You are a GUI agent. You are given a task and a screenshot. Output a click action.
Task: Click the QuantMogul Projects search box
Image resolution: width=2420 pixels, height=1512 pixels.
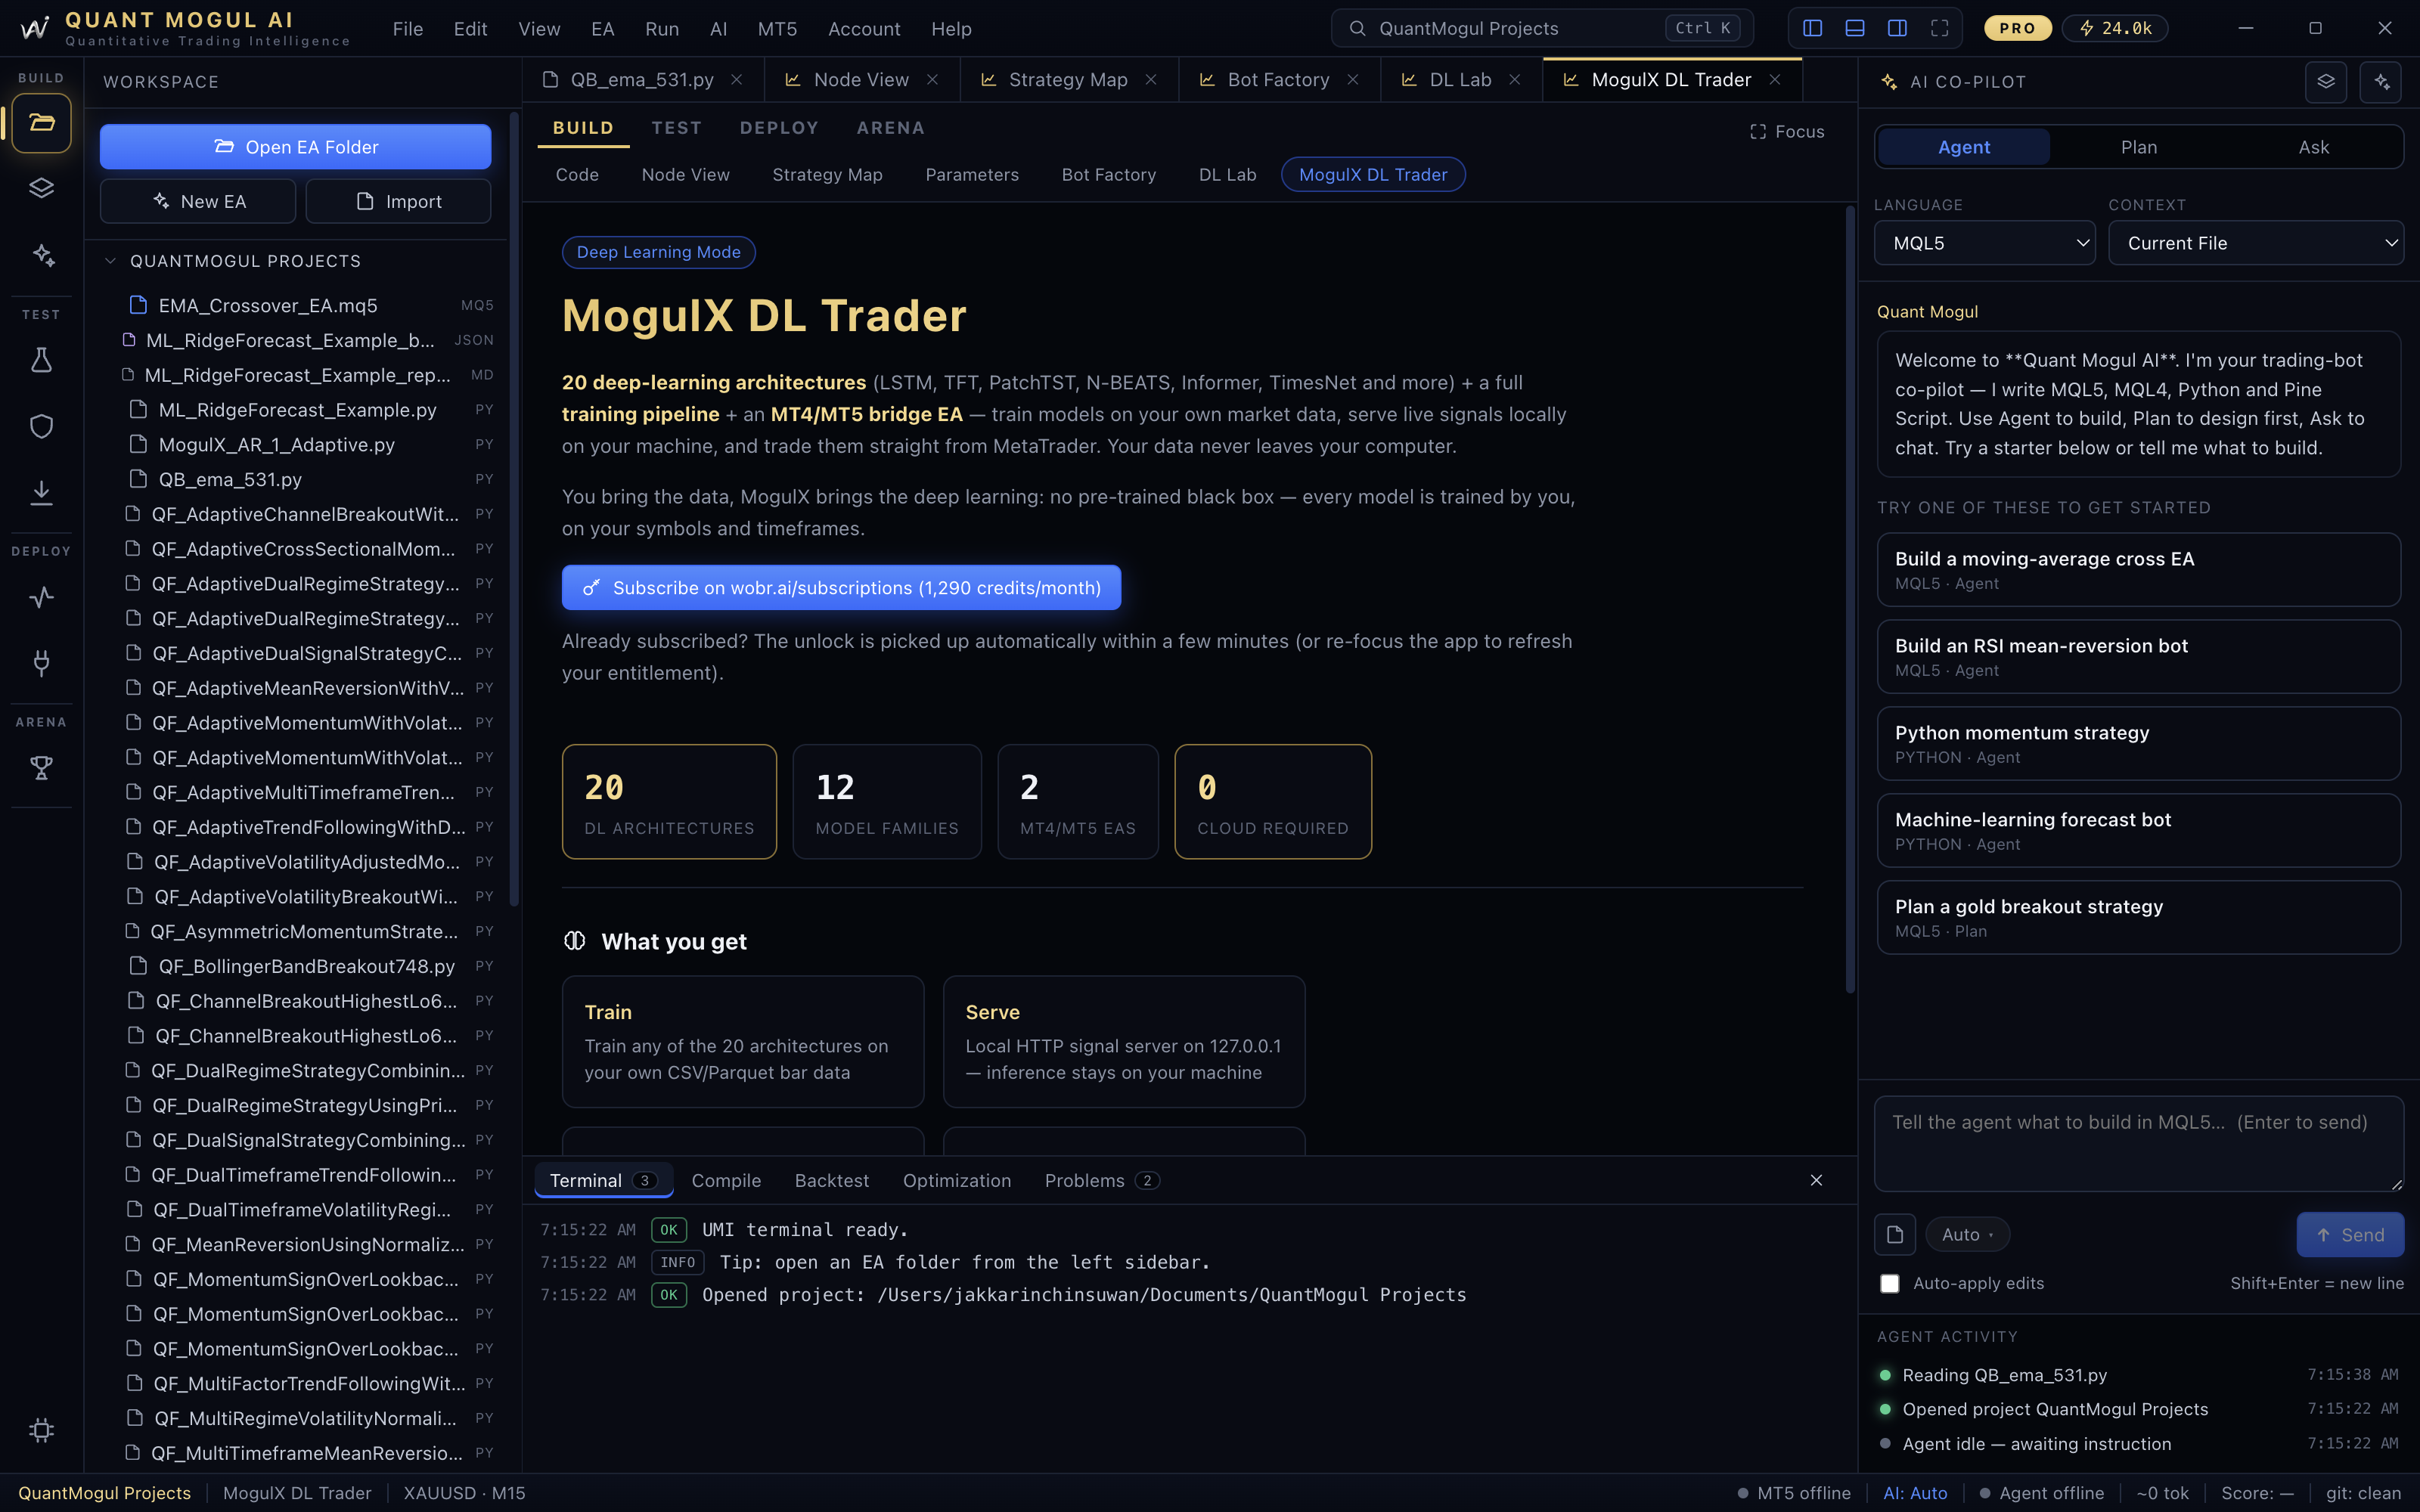click(x=1541, y=28)
